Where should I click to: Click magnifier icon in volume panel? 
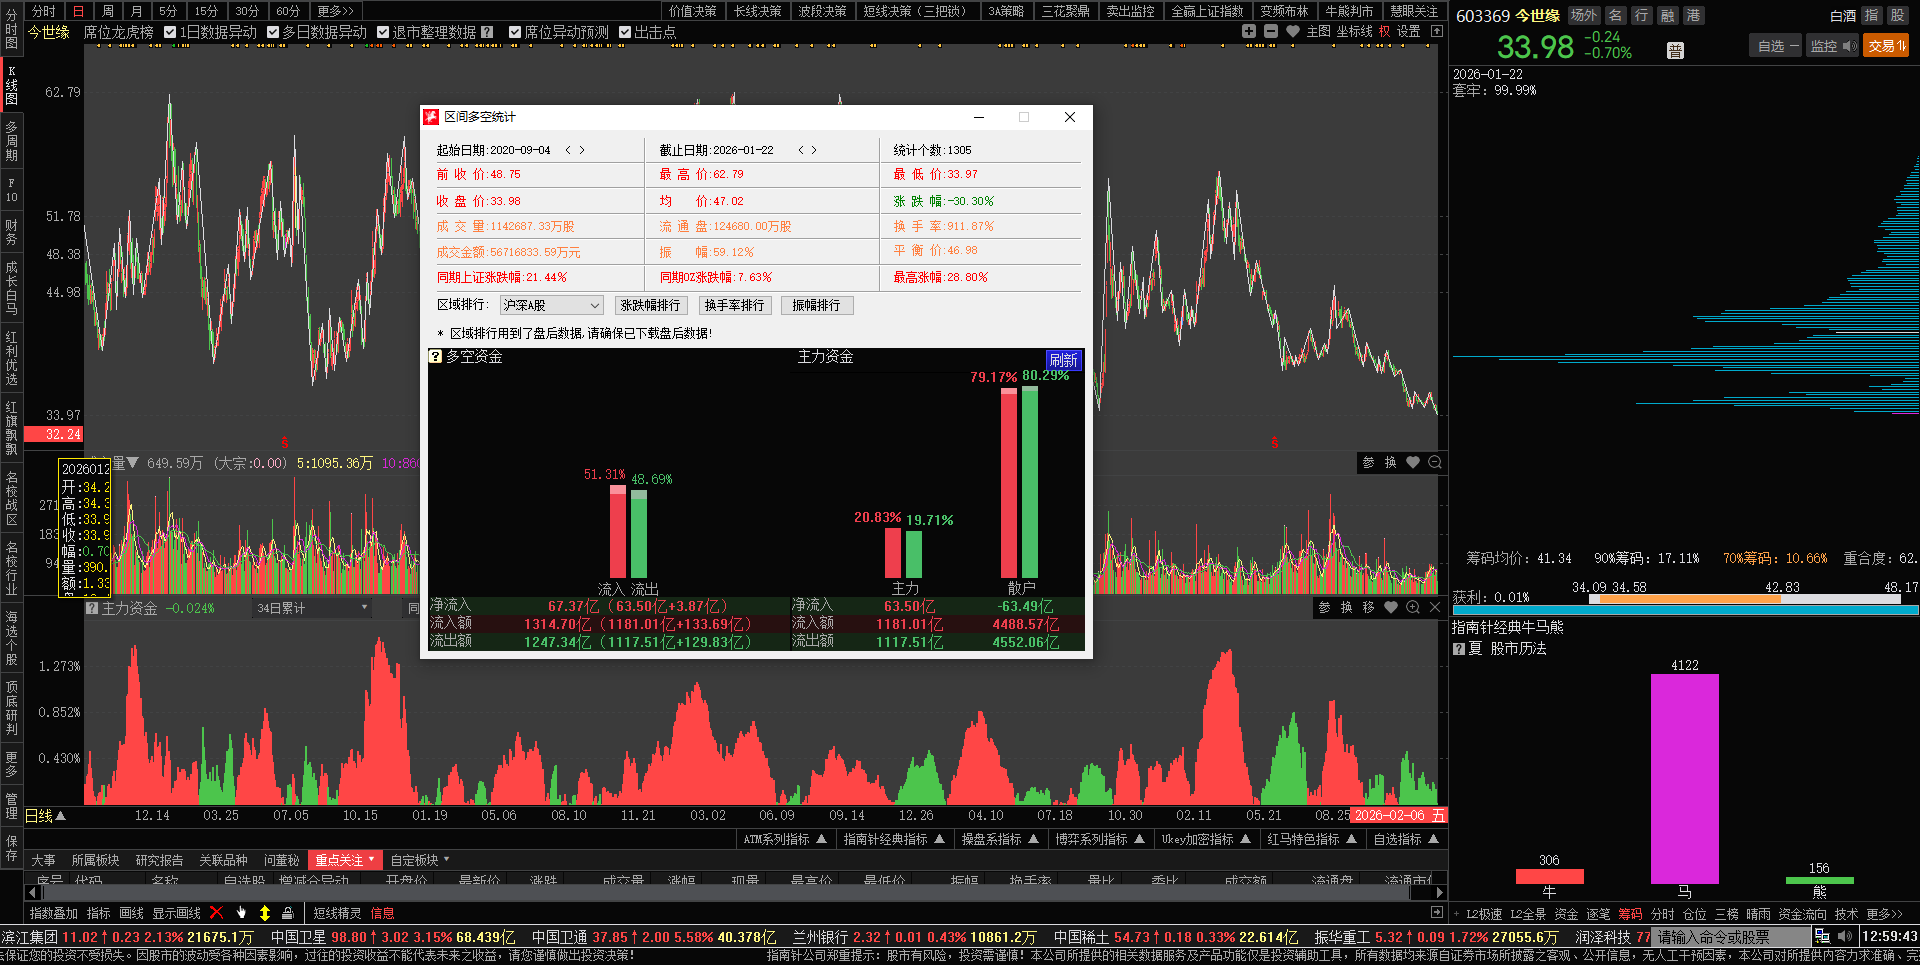coord(1435,463)
